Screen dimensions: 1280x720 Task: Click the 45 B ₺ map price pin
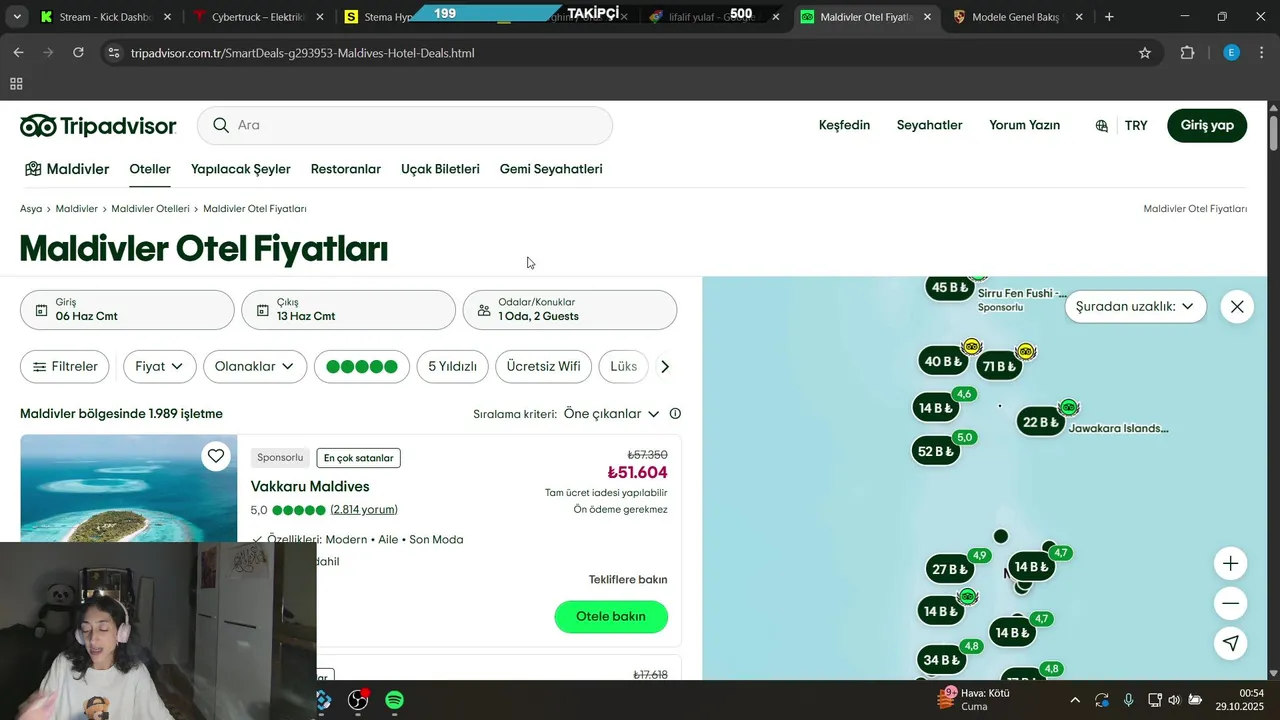tap(950, 288)
